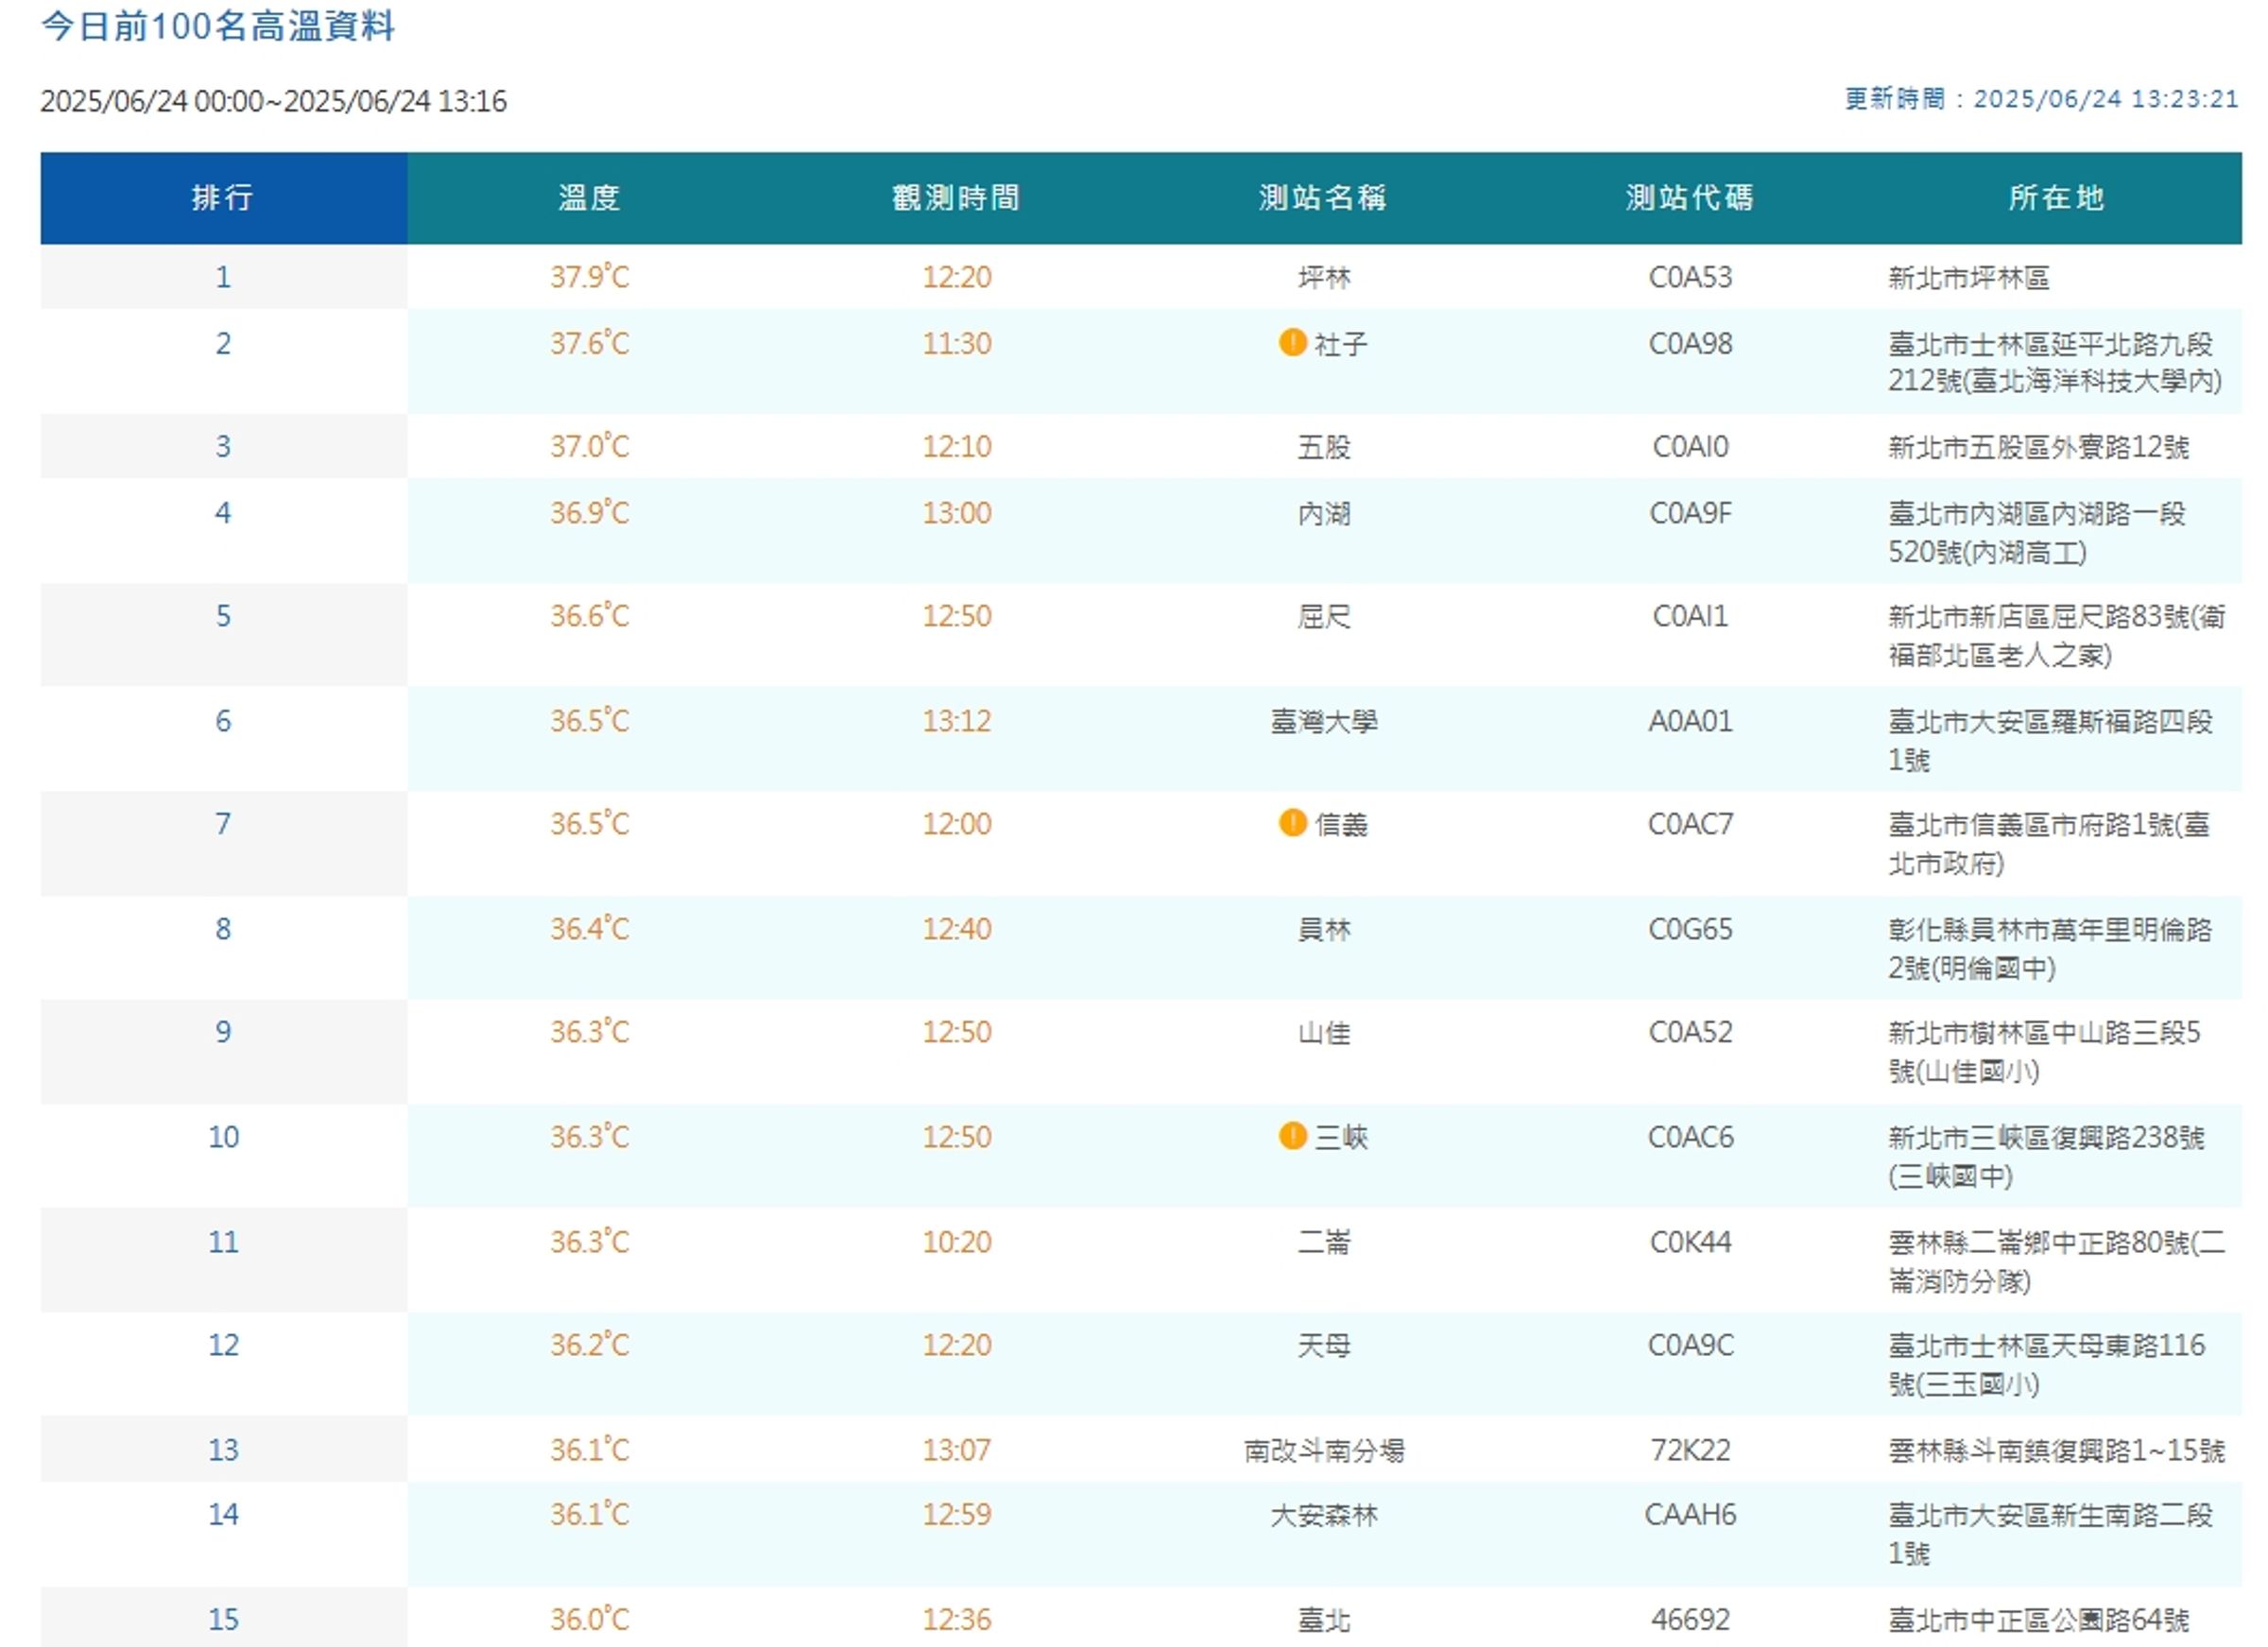Click station code CAAH6
The width and height of the screenshot is (2268, 1647).
pos(1690,1515)
